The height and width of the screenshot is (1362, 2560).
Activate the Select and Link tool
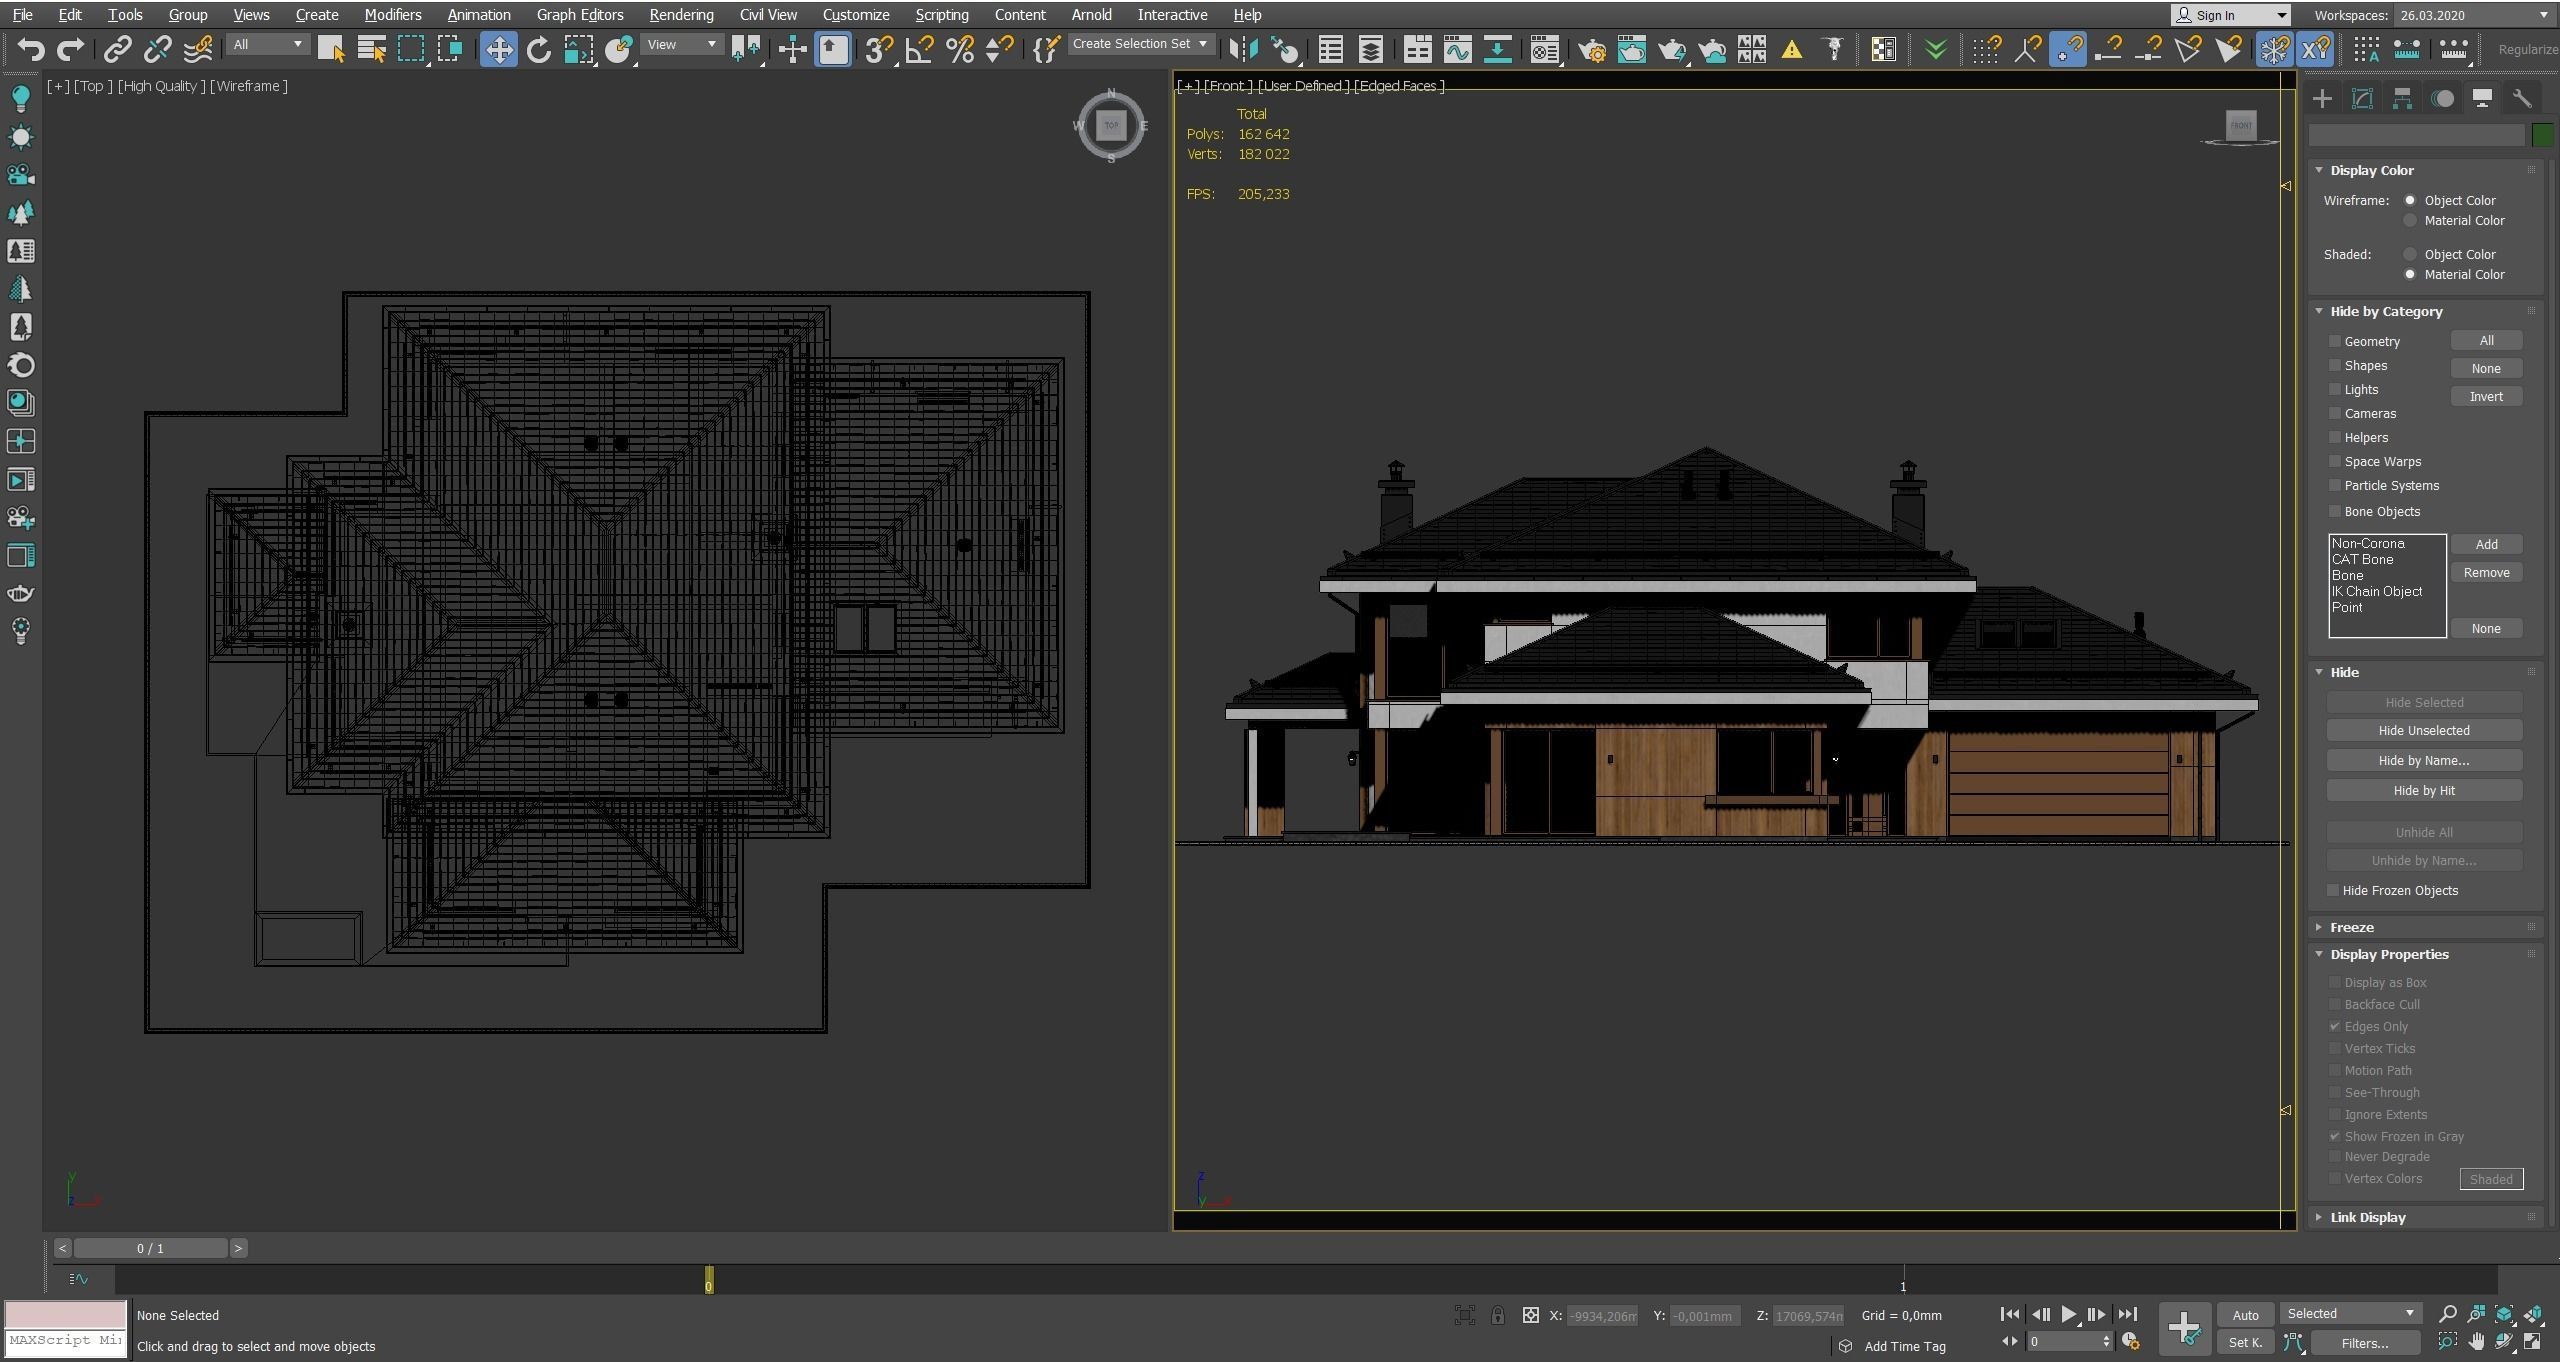point(118,49)
